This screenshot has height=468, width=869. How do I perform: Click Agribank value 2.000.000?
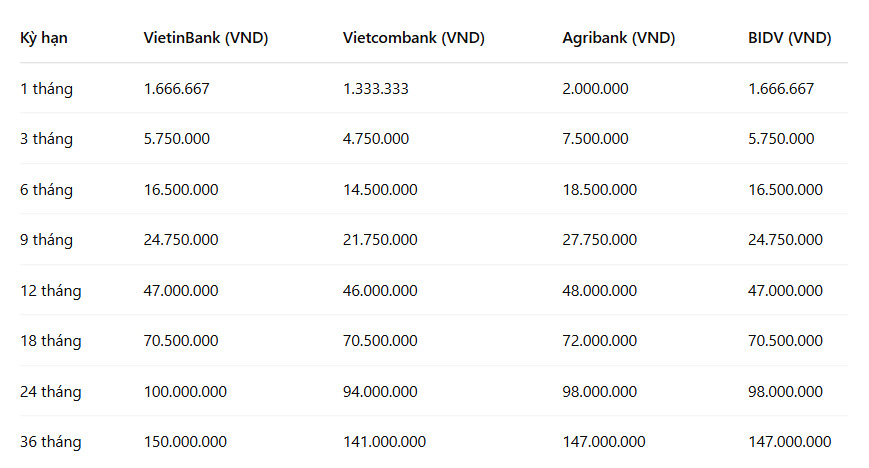point(595,89)
